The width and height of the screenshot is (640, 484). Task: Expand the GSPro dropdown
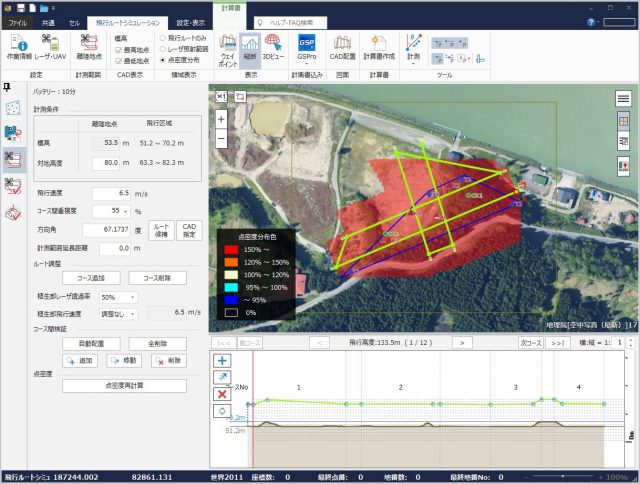[307, 58]
